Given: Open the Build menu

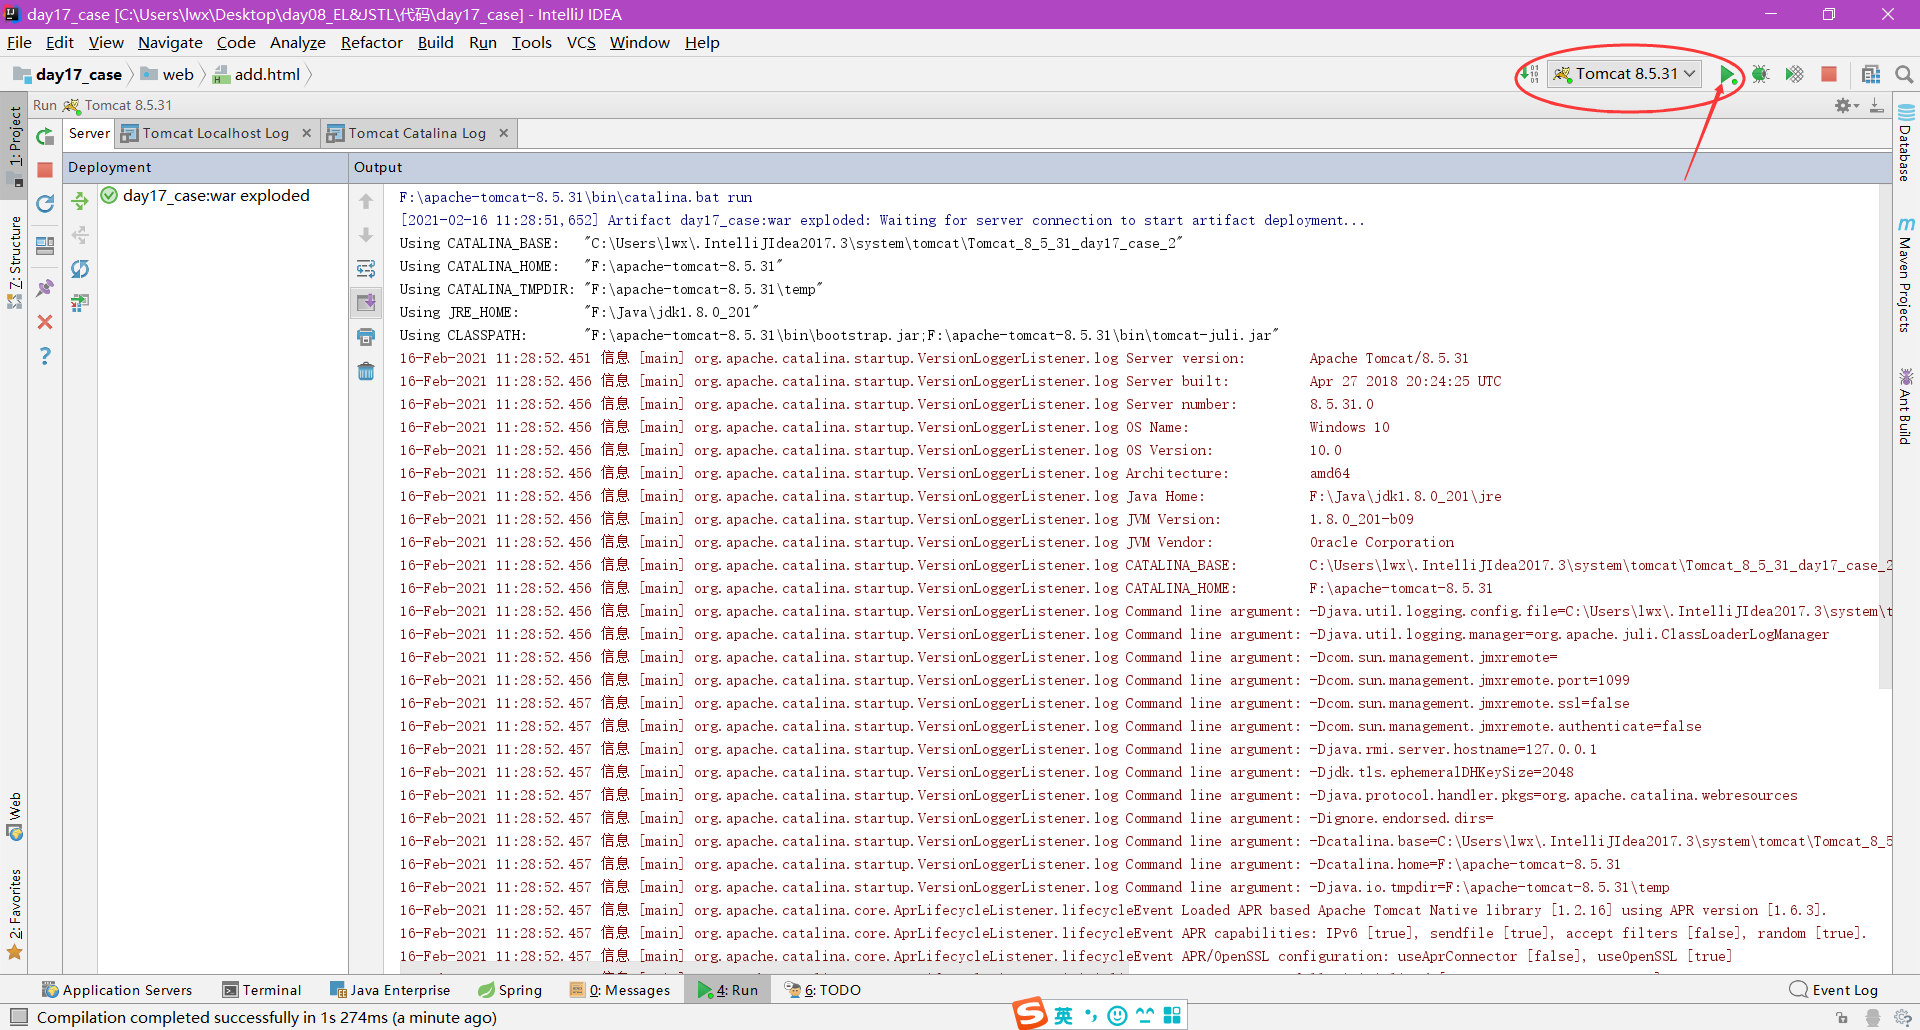Looking at the screenshot, I should pos(435,43).
